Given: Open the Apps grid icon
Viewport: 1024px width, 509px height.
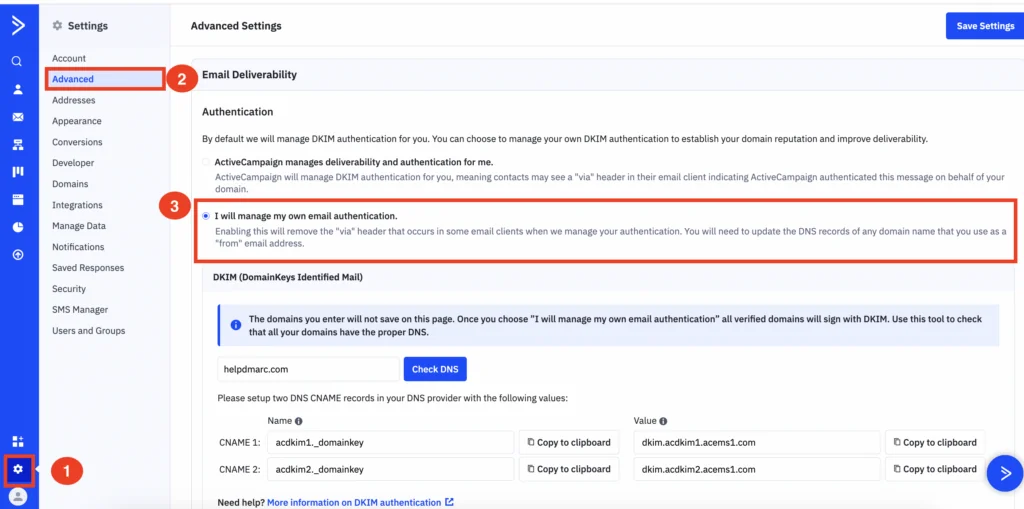Looking at the screenshot, I should pyautogui.click(x=18, y=441).
